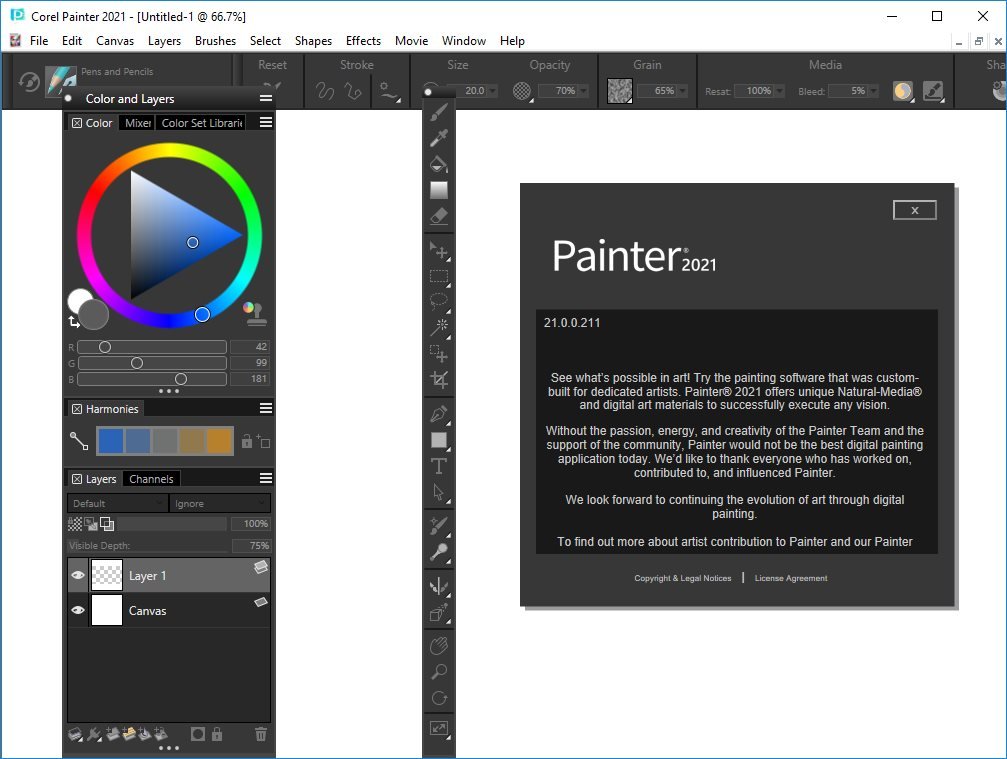The image size is (1007, 759).
Task: Choose the Freehand Strokes icon
Action: tap(325, 91)
